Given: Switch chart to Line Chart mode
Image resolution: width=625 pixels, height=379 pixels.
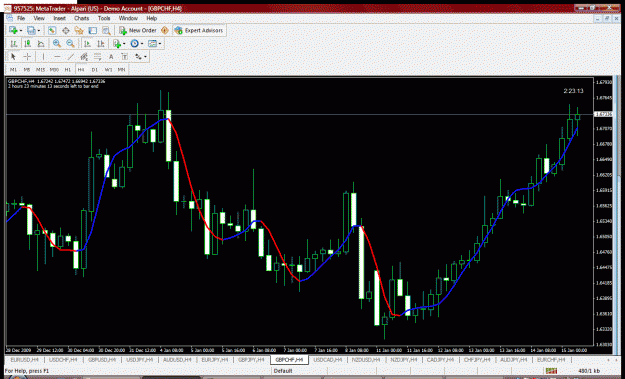Looking at the screenshot, I should point(41,43).
